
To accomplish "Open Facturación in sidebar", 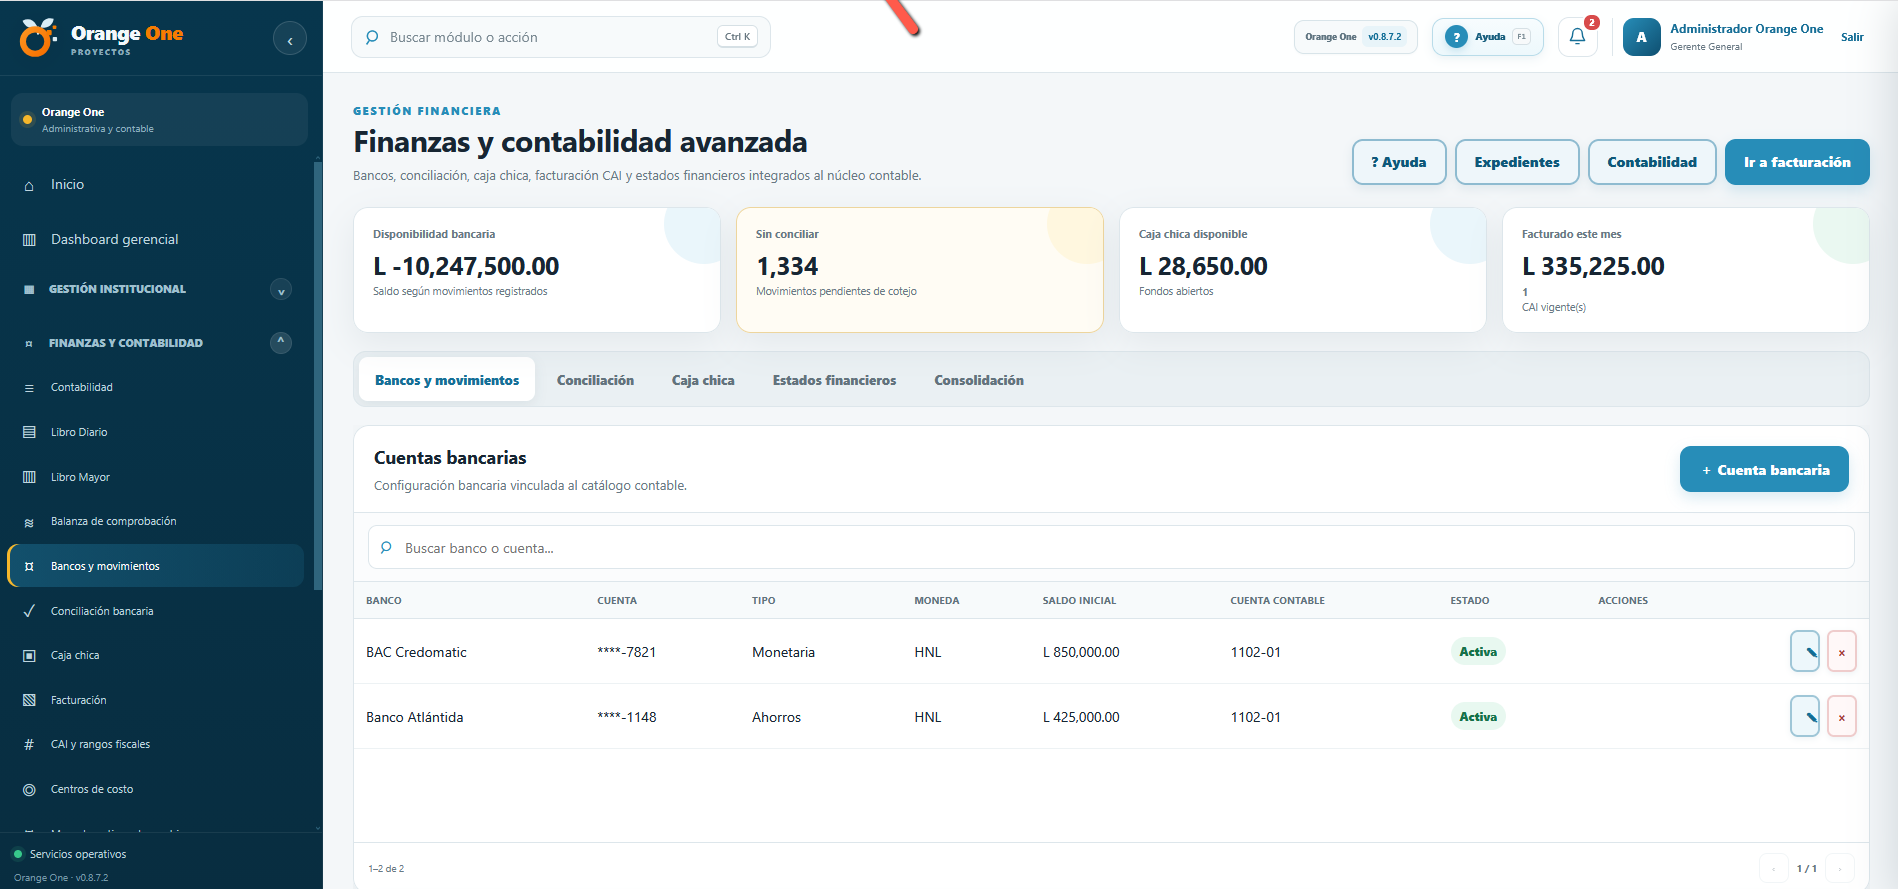I will (x=155, y=700).
